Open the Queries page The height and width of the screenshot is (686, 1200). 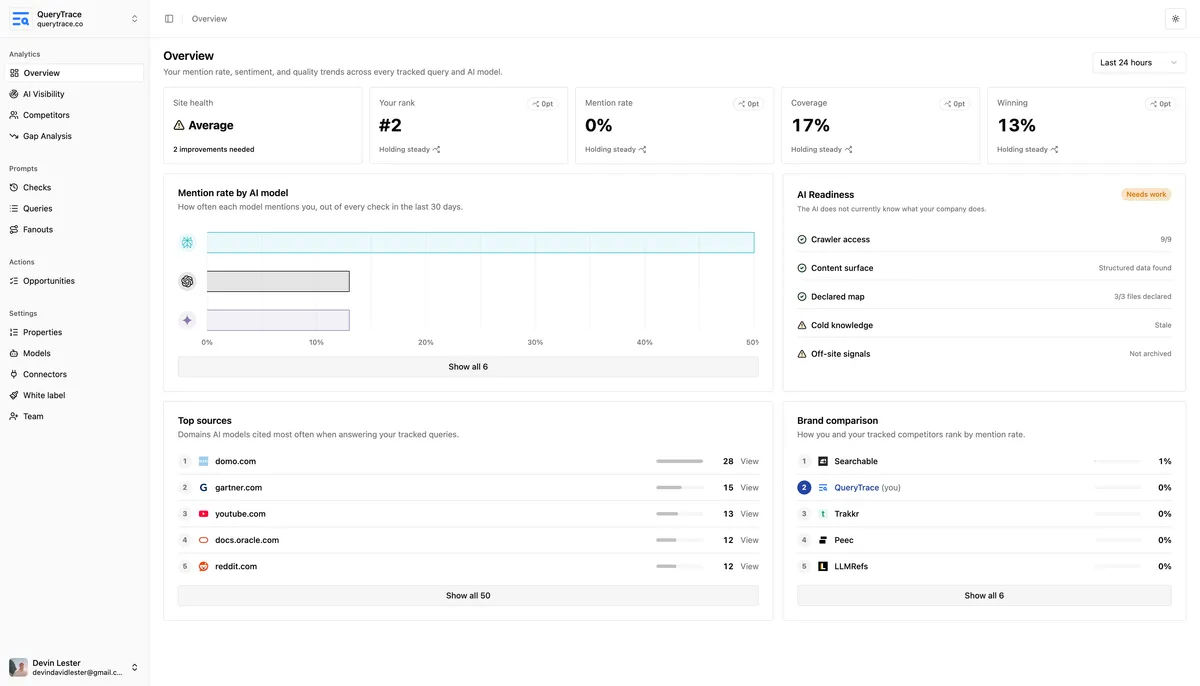(x=75, y=208)
